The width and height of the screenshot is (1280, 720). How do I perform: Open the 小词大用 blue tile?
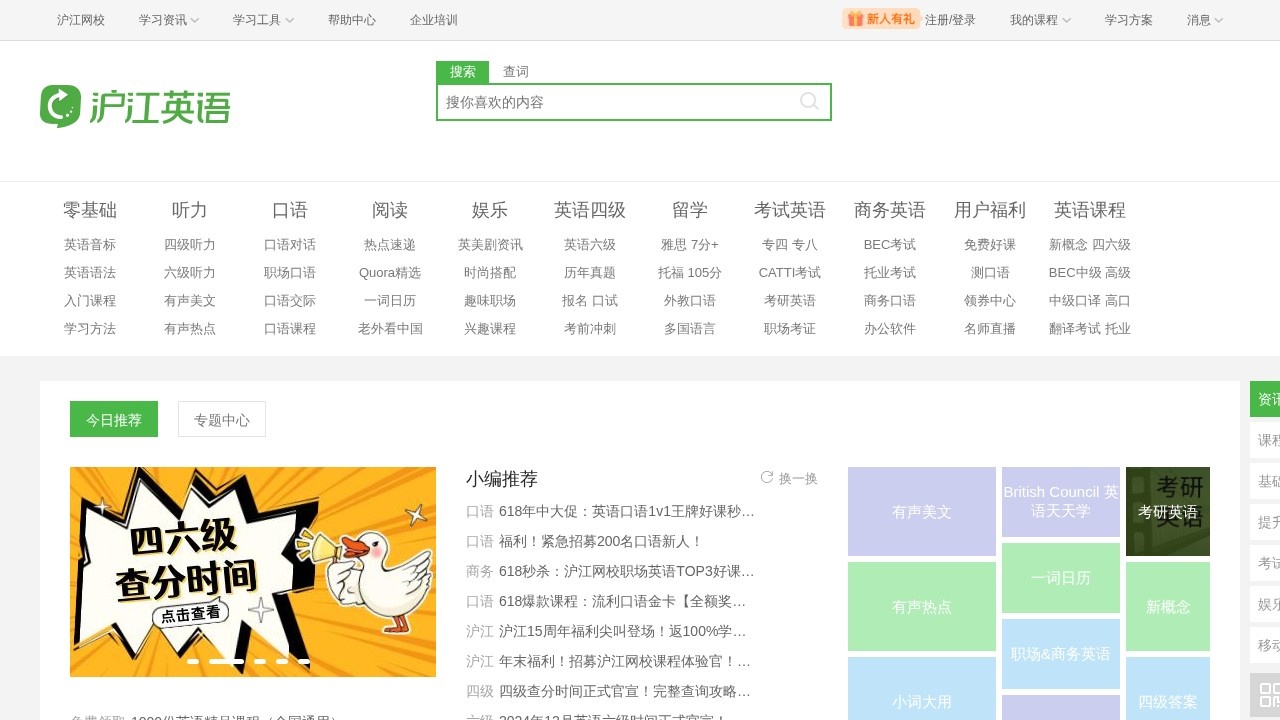[x=922, y=689]
